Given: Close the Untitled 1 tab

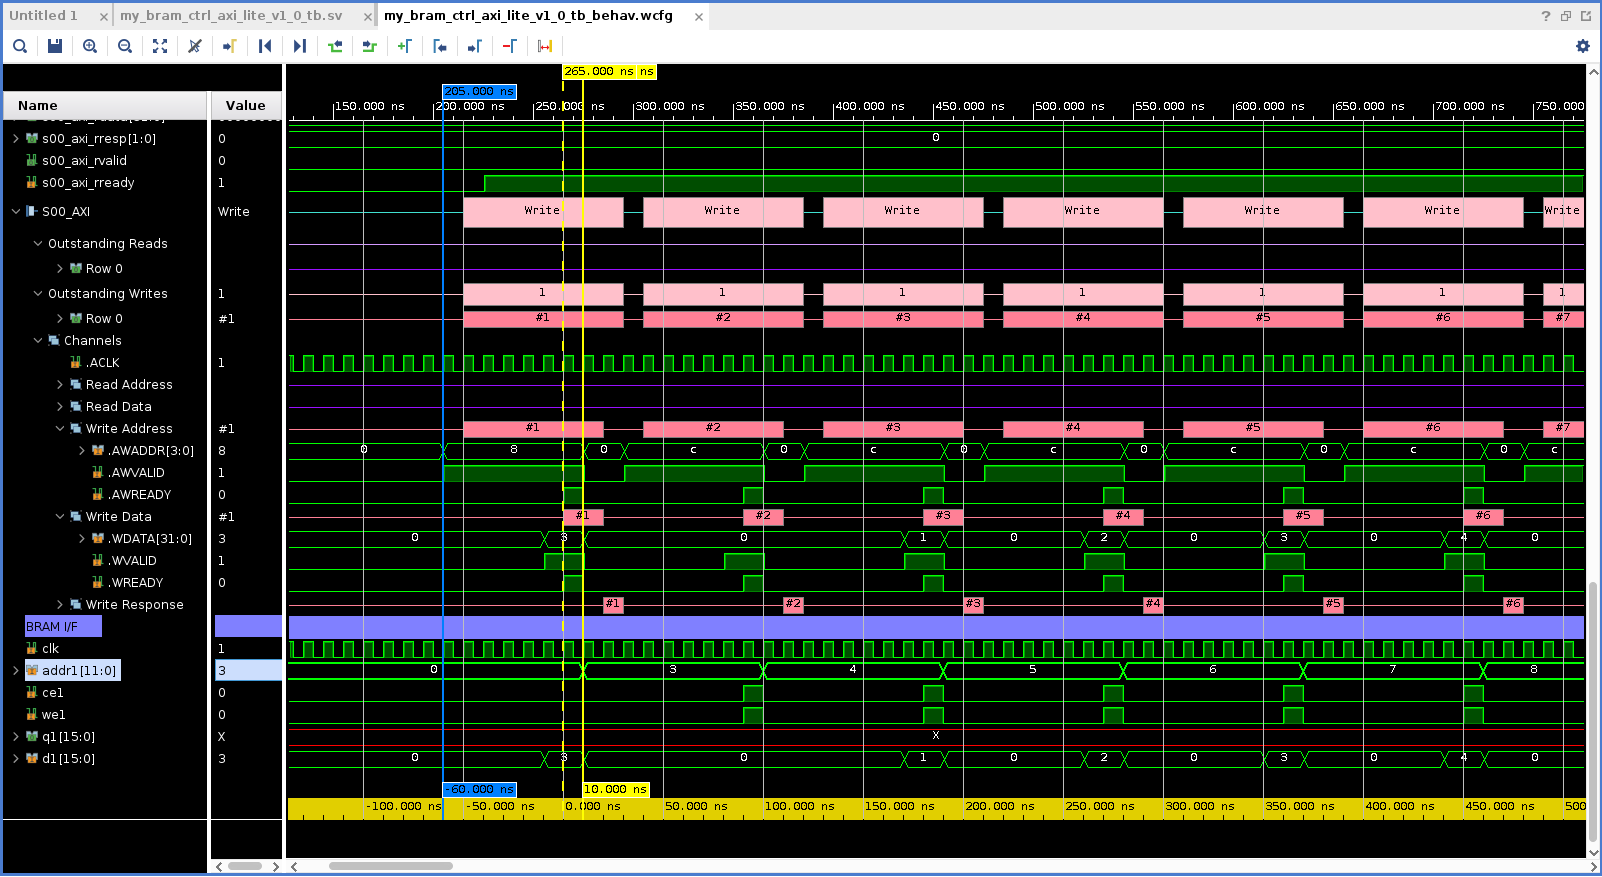Looking at the screenshot, I should coord(104,17).
